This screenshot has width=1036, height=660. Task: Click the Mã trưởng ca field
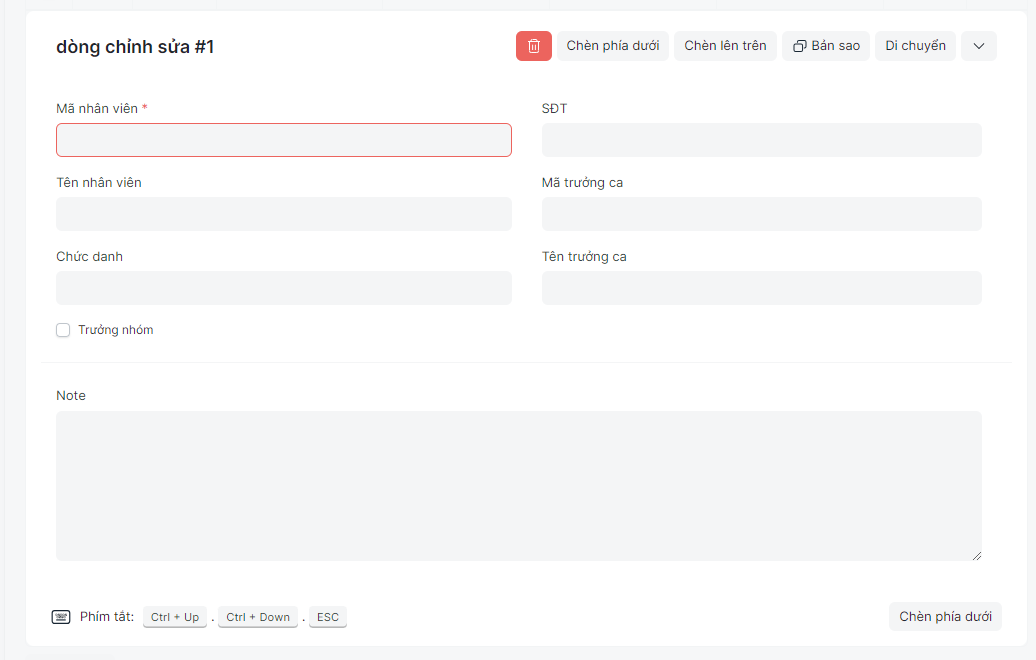click(x=761, y=214)
